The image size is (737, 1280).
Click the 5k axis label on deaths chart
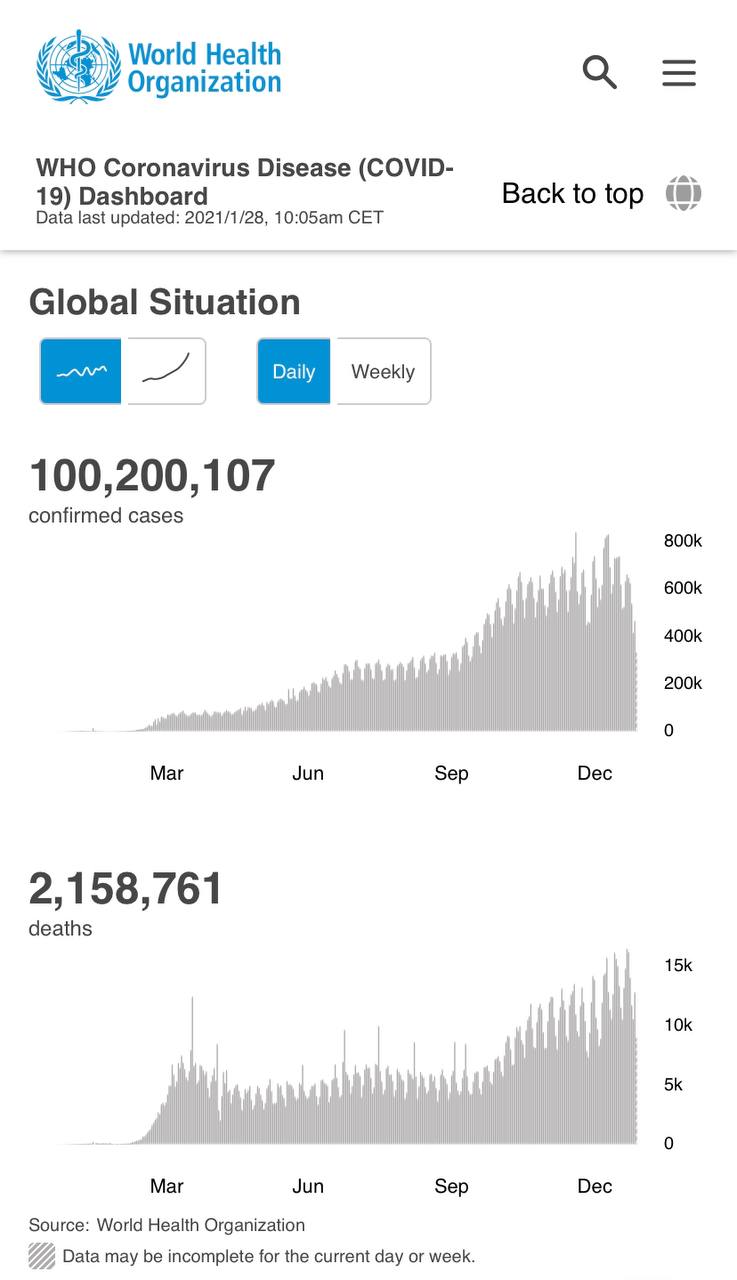click(x=674, y=1084)
